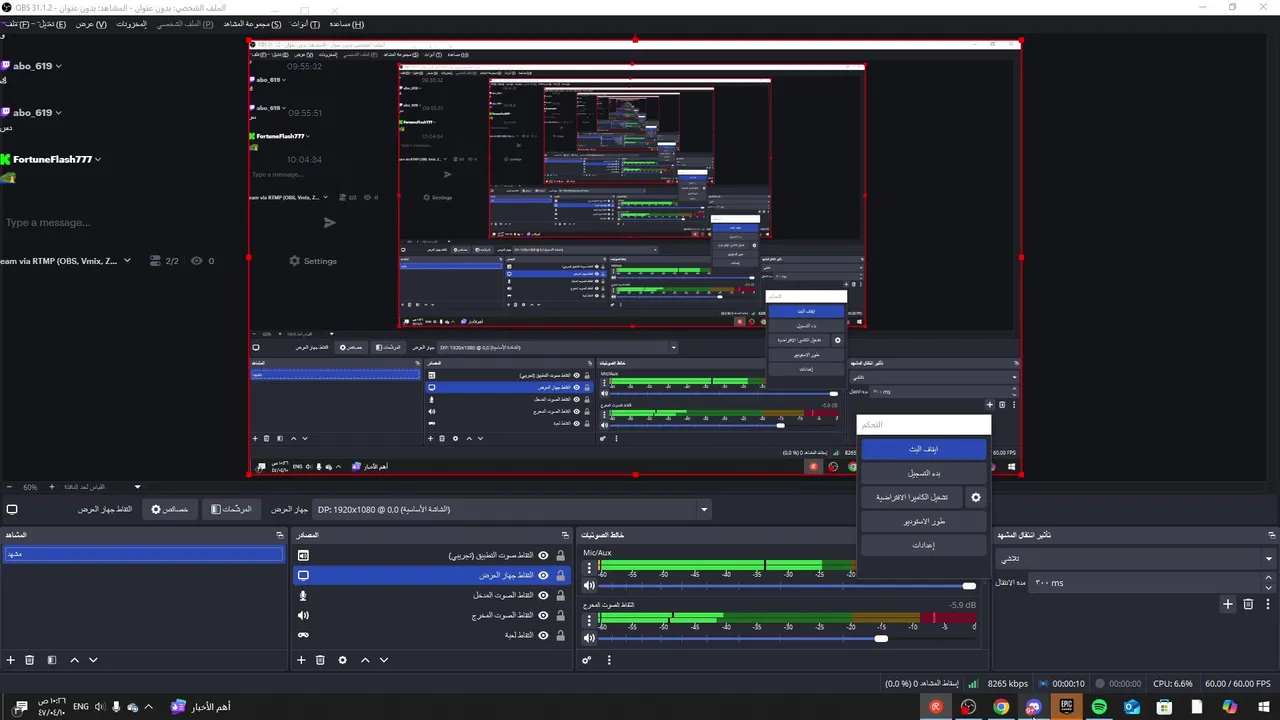The width and height of the screenshot is (1280, 720).
Task: Open output audio capture three-dot options
Action: [x=588, y=621]
